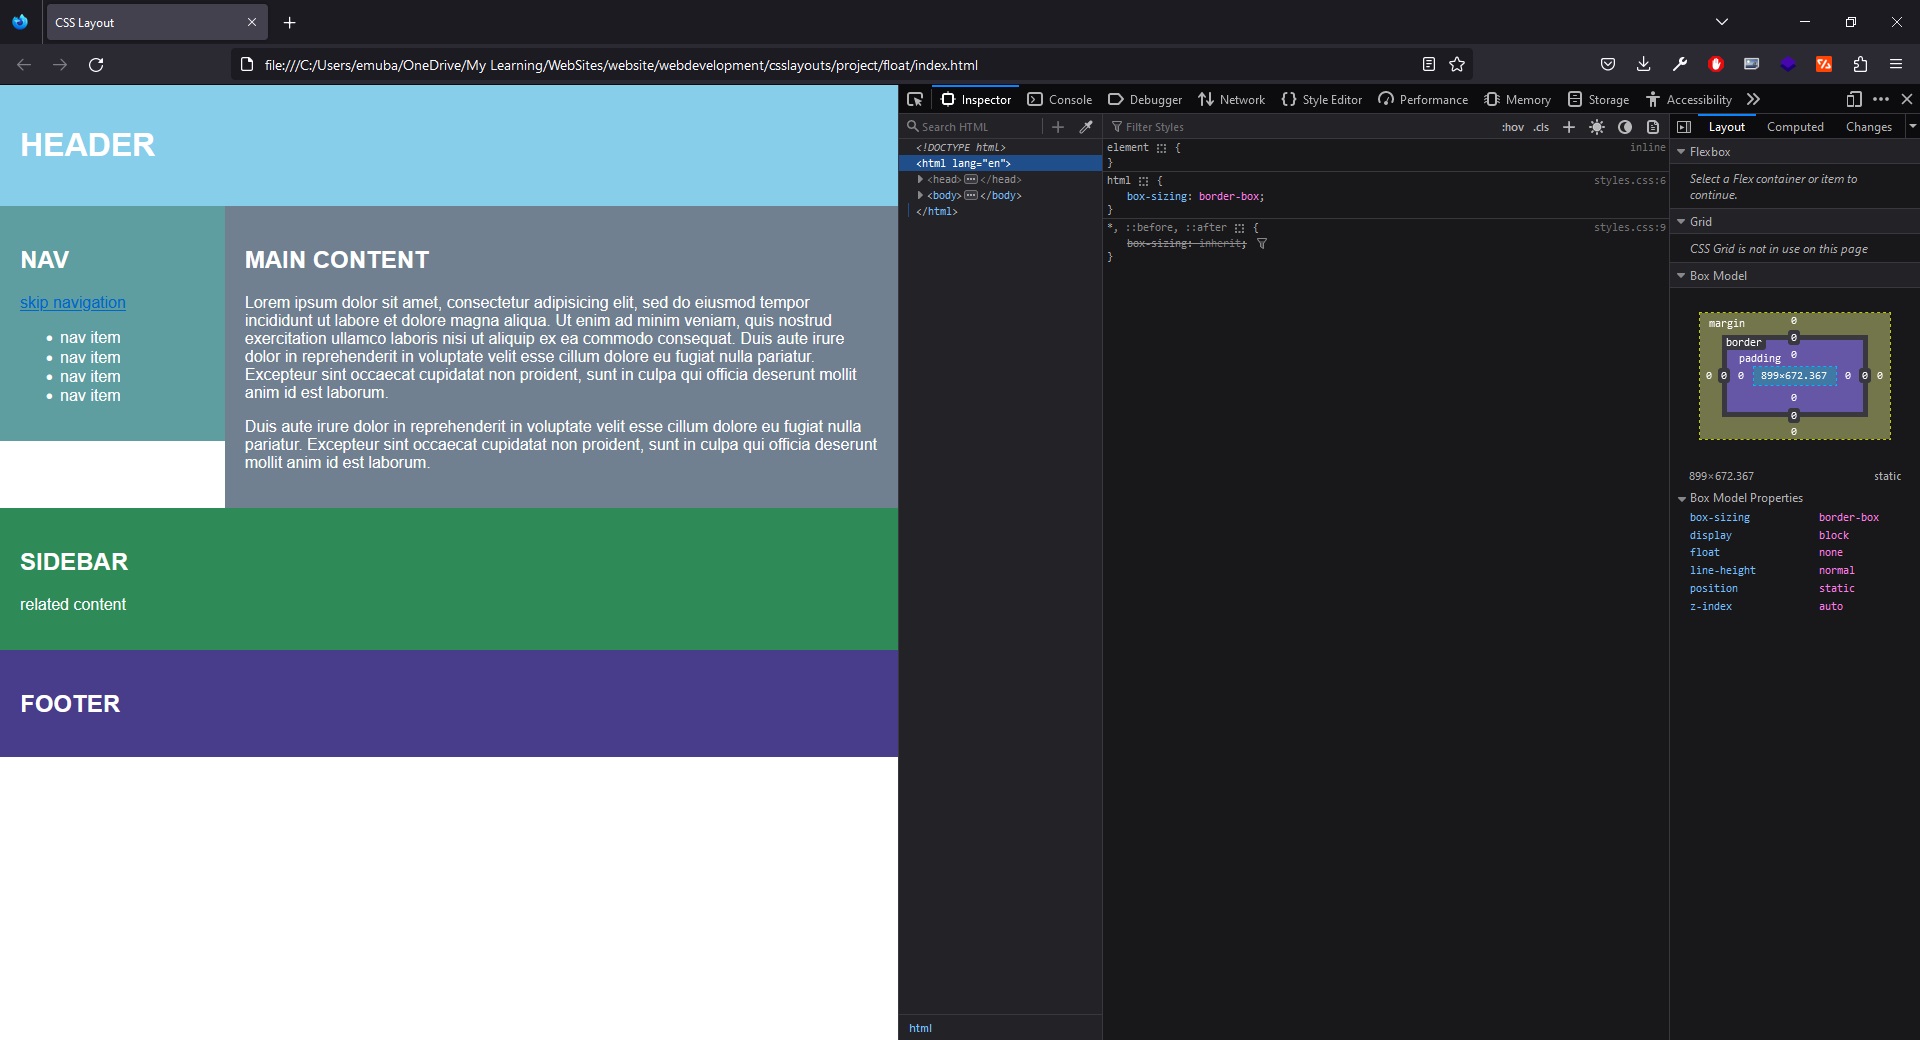The height and width of the screenshot is (1040, 1920).
Task: Create a new node button
Action: (x=1058, y=127)
